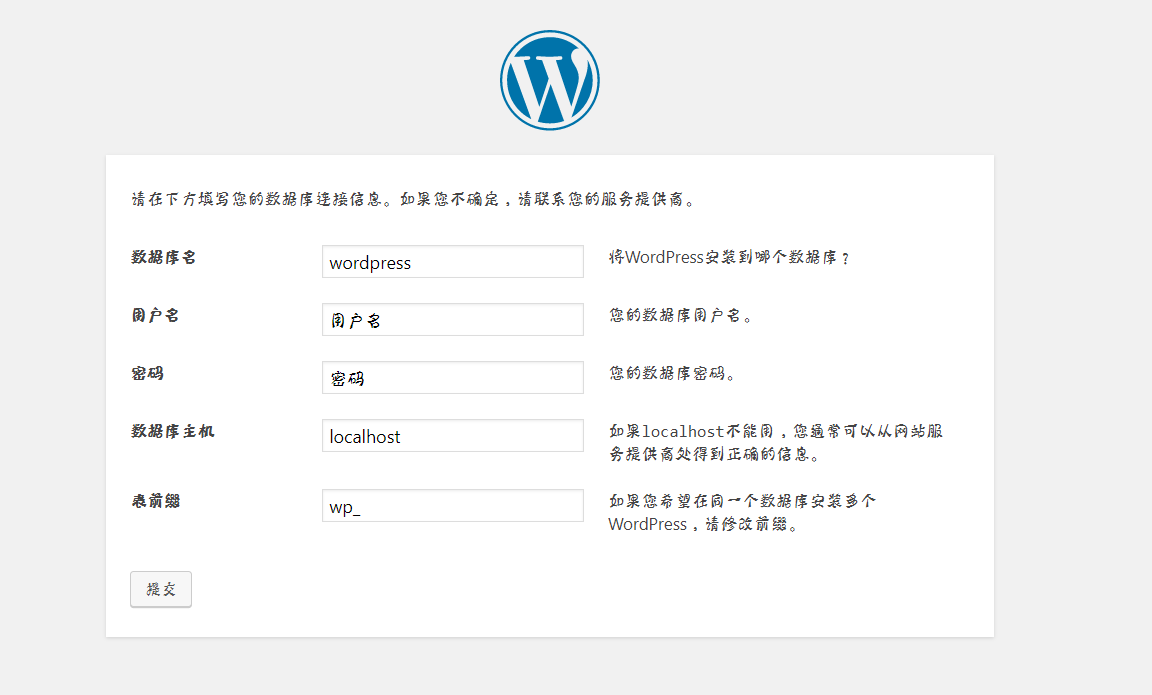Click the localhost hint description text
Screen dimensions: 1152x695
tap(775, 442)
